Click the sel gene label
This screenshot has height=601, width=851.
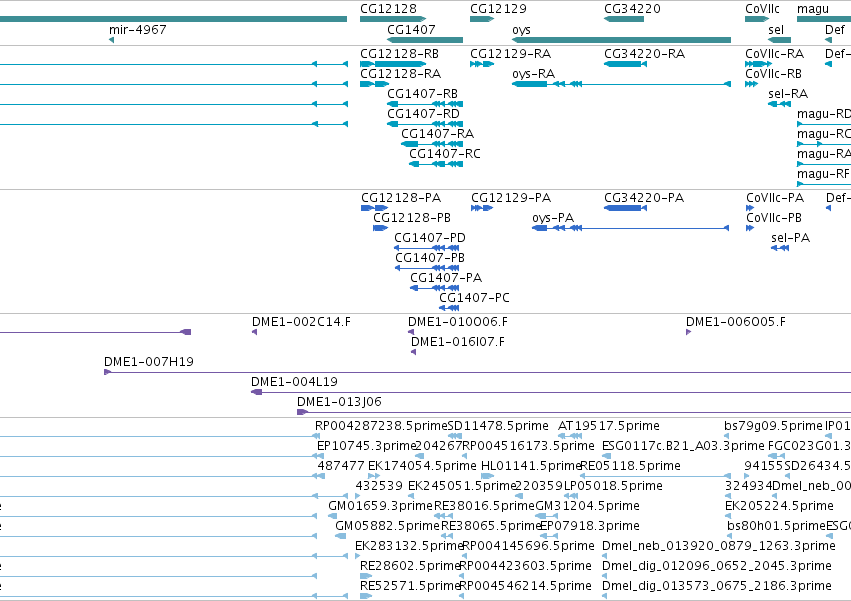(x=776, y=29)
